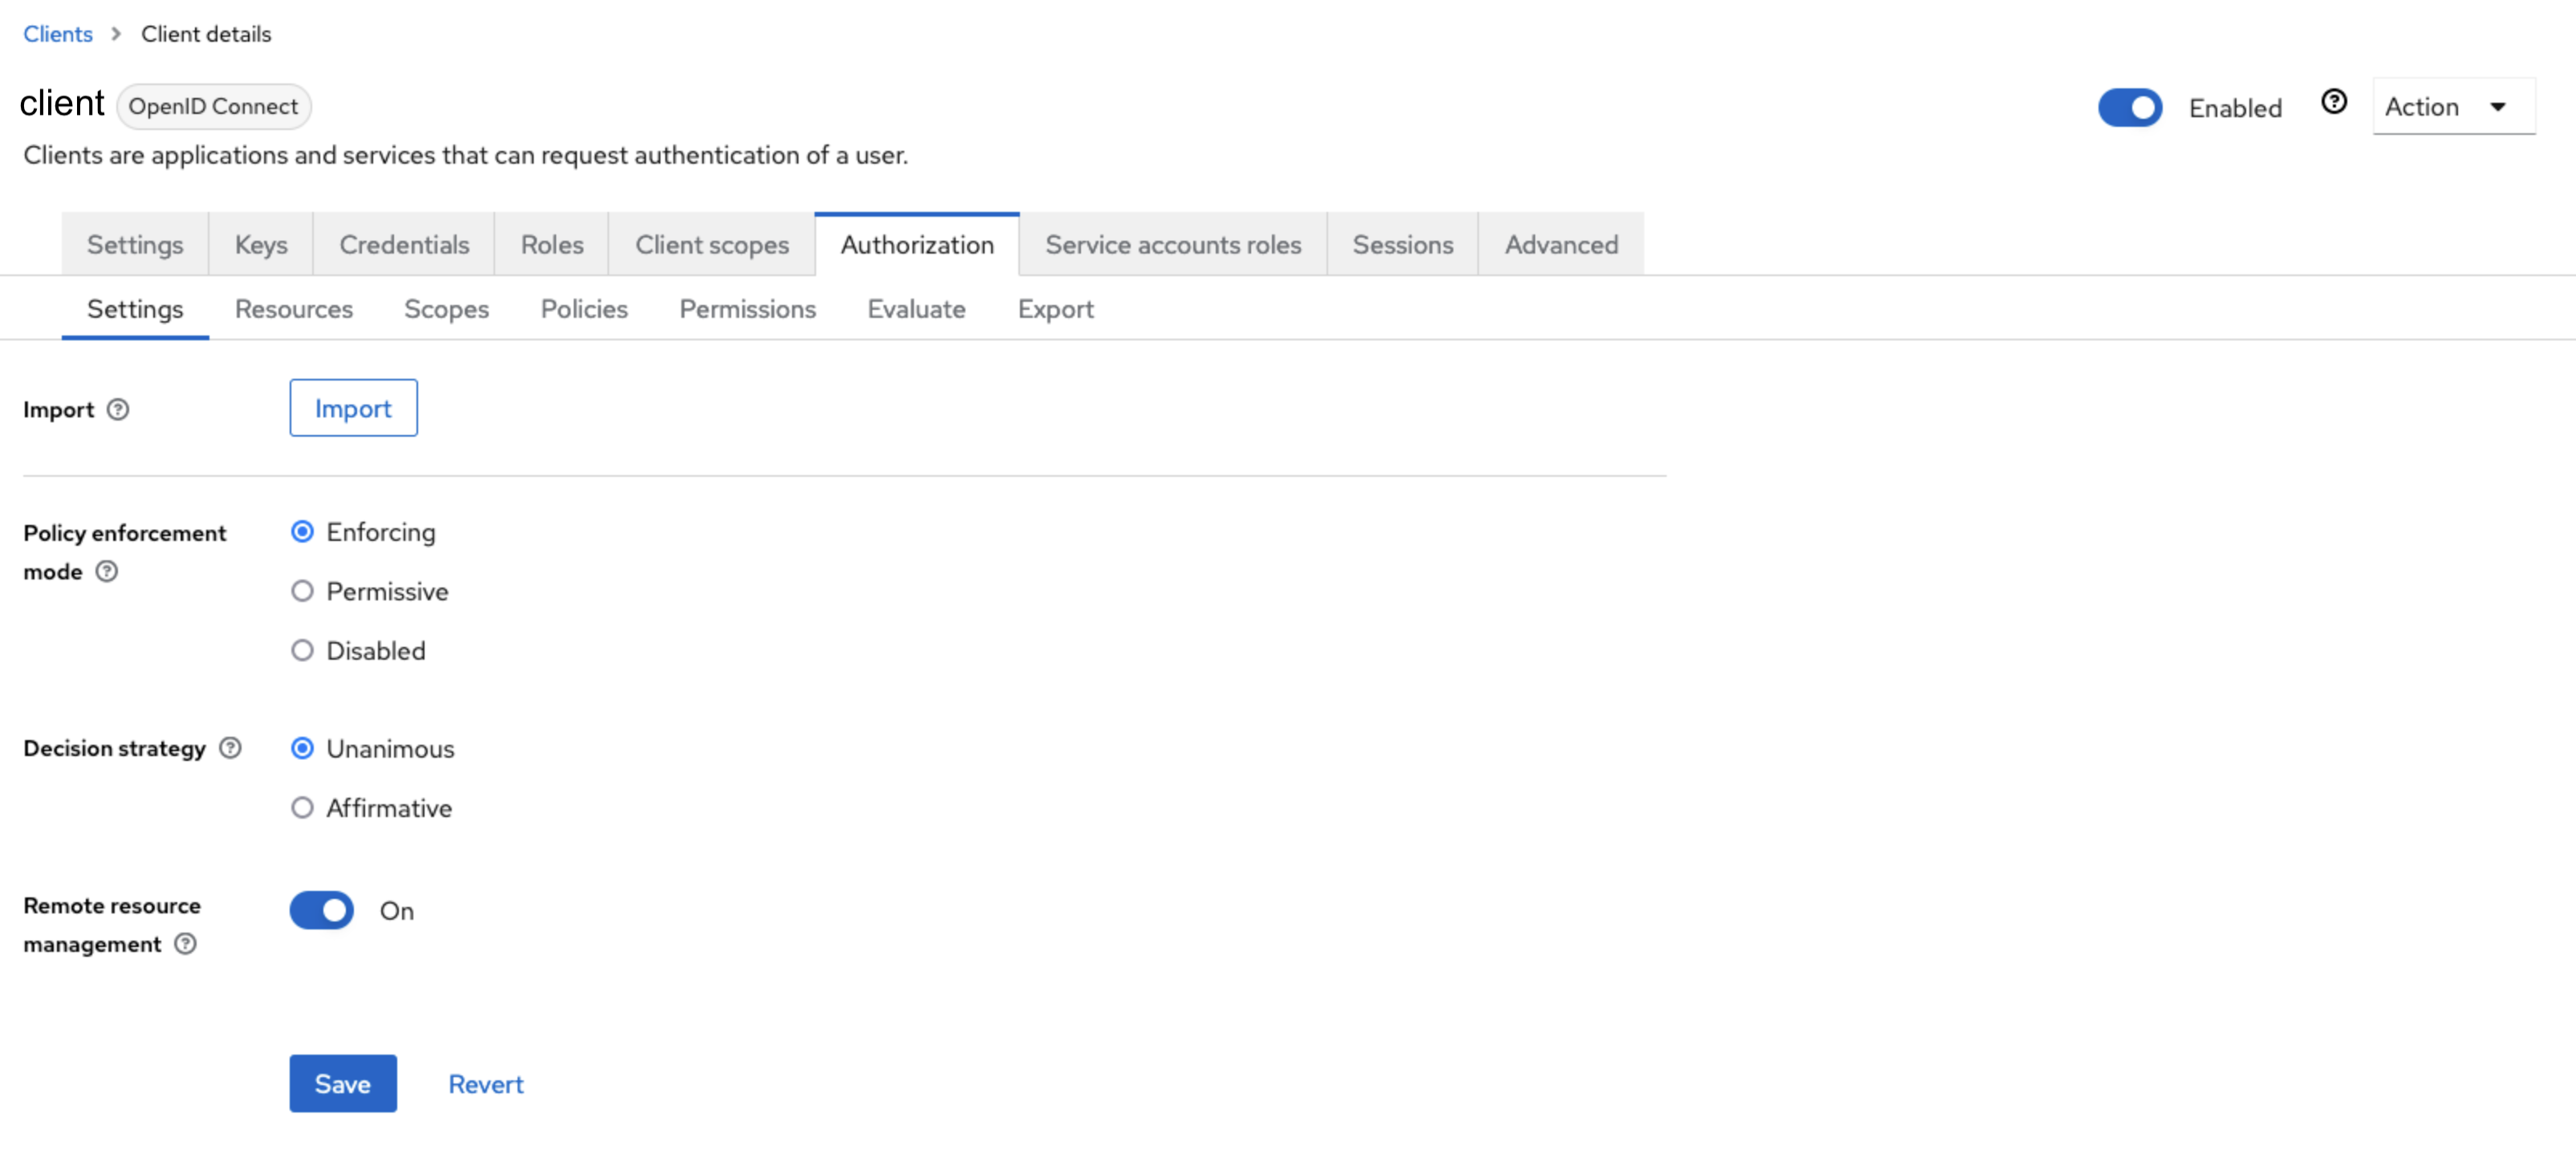Open the Service accounts roles tab

coord(1172,244)
